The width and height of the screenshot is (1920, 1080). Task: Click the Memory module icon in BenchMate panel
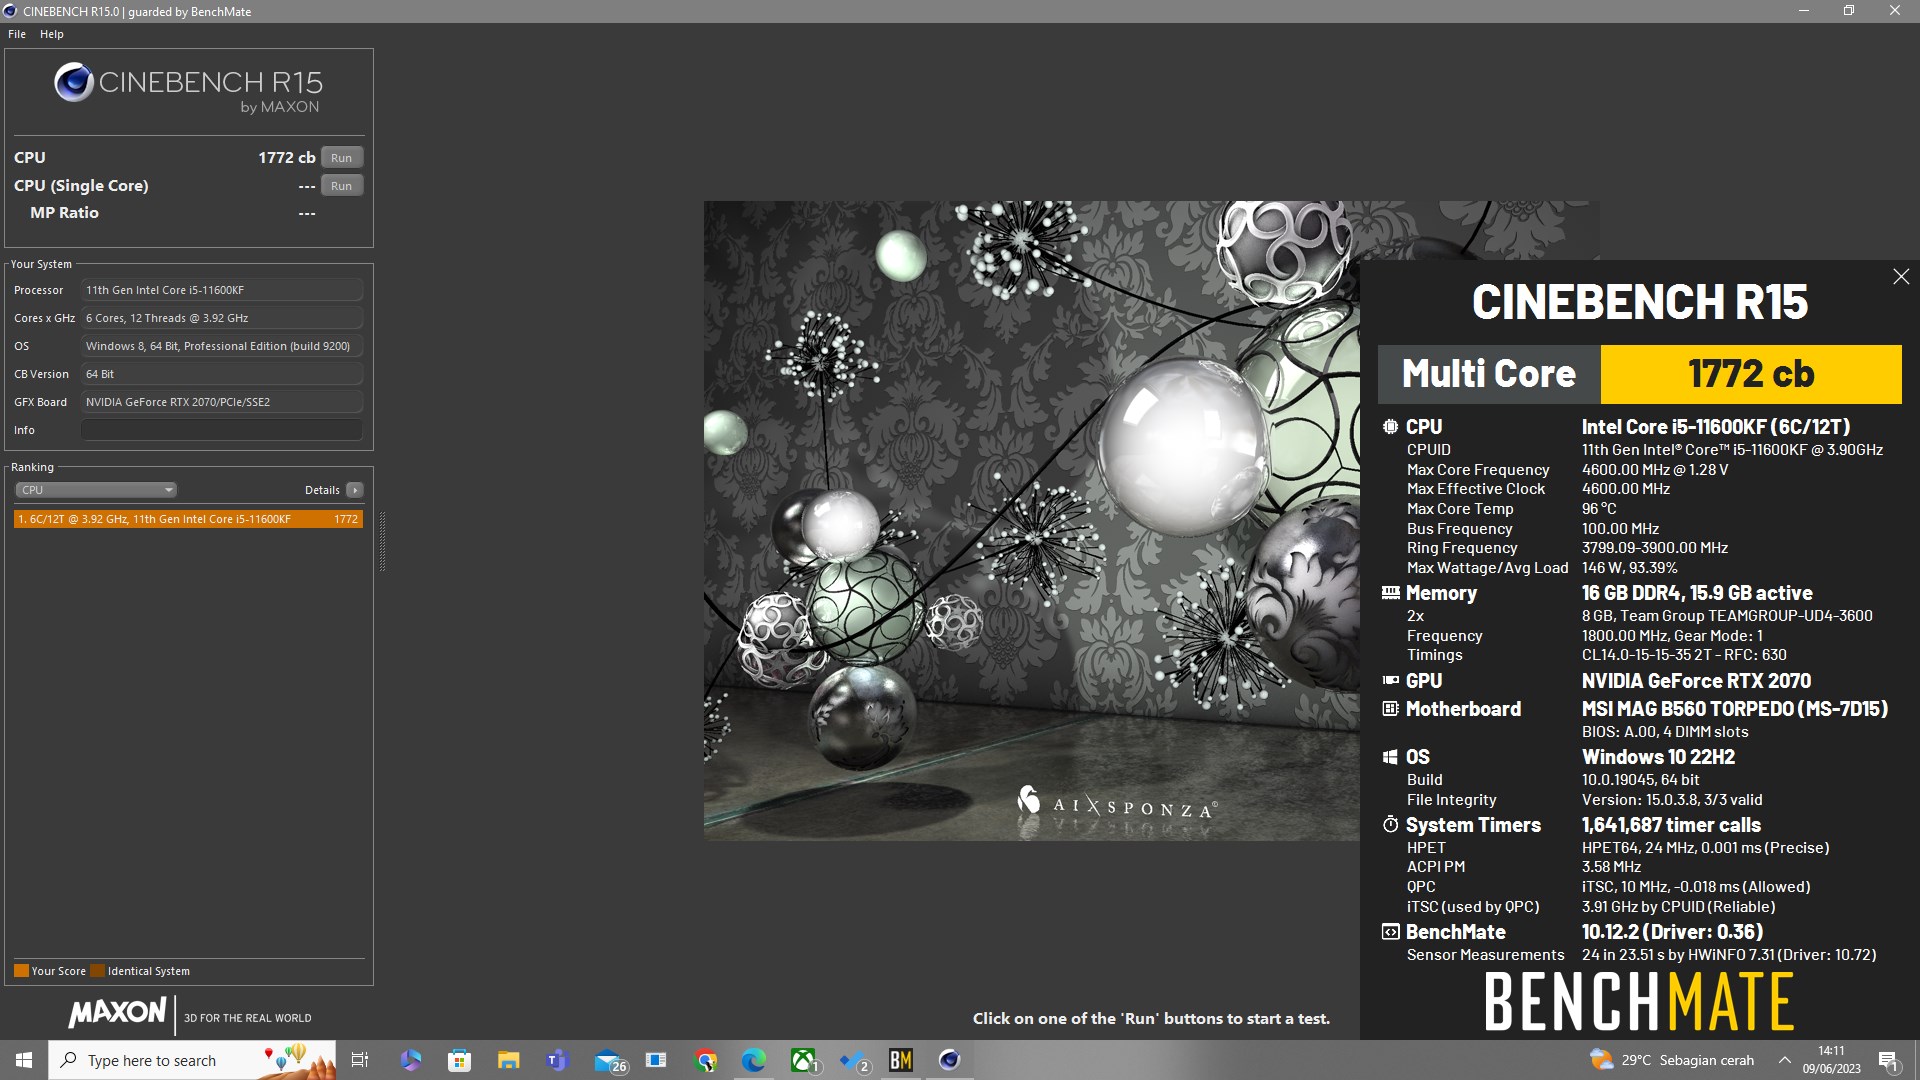coord(1390,593)
